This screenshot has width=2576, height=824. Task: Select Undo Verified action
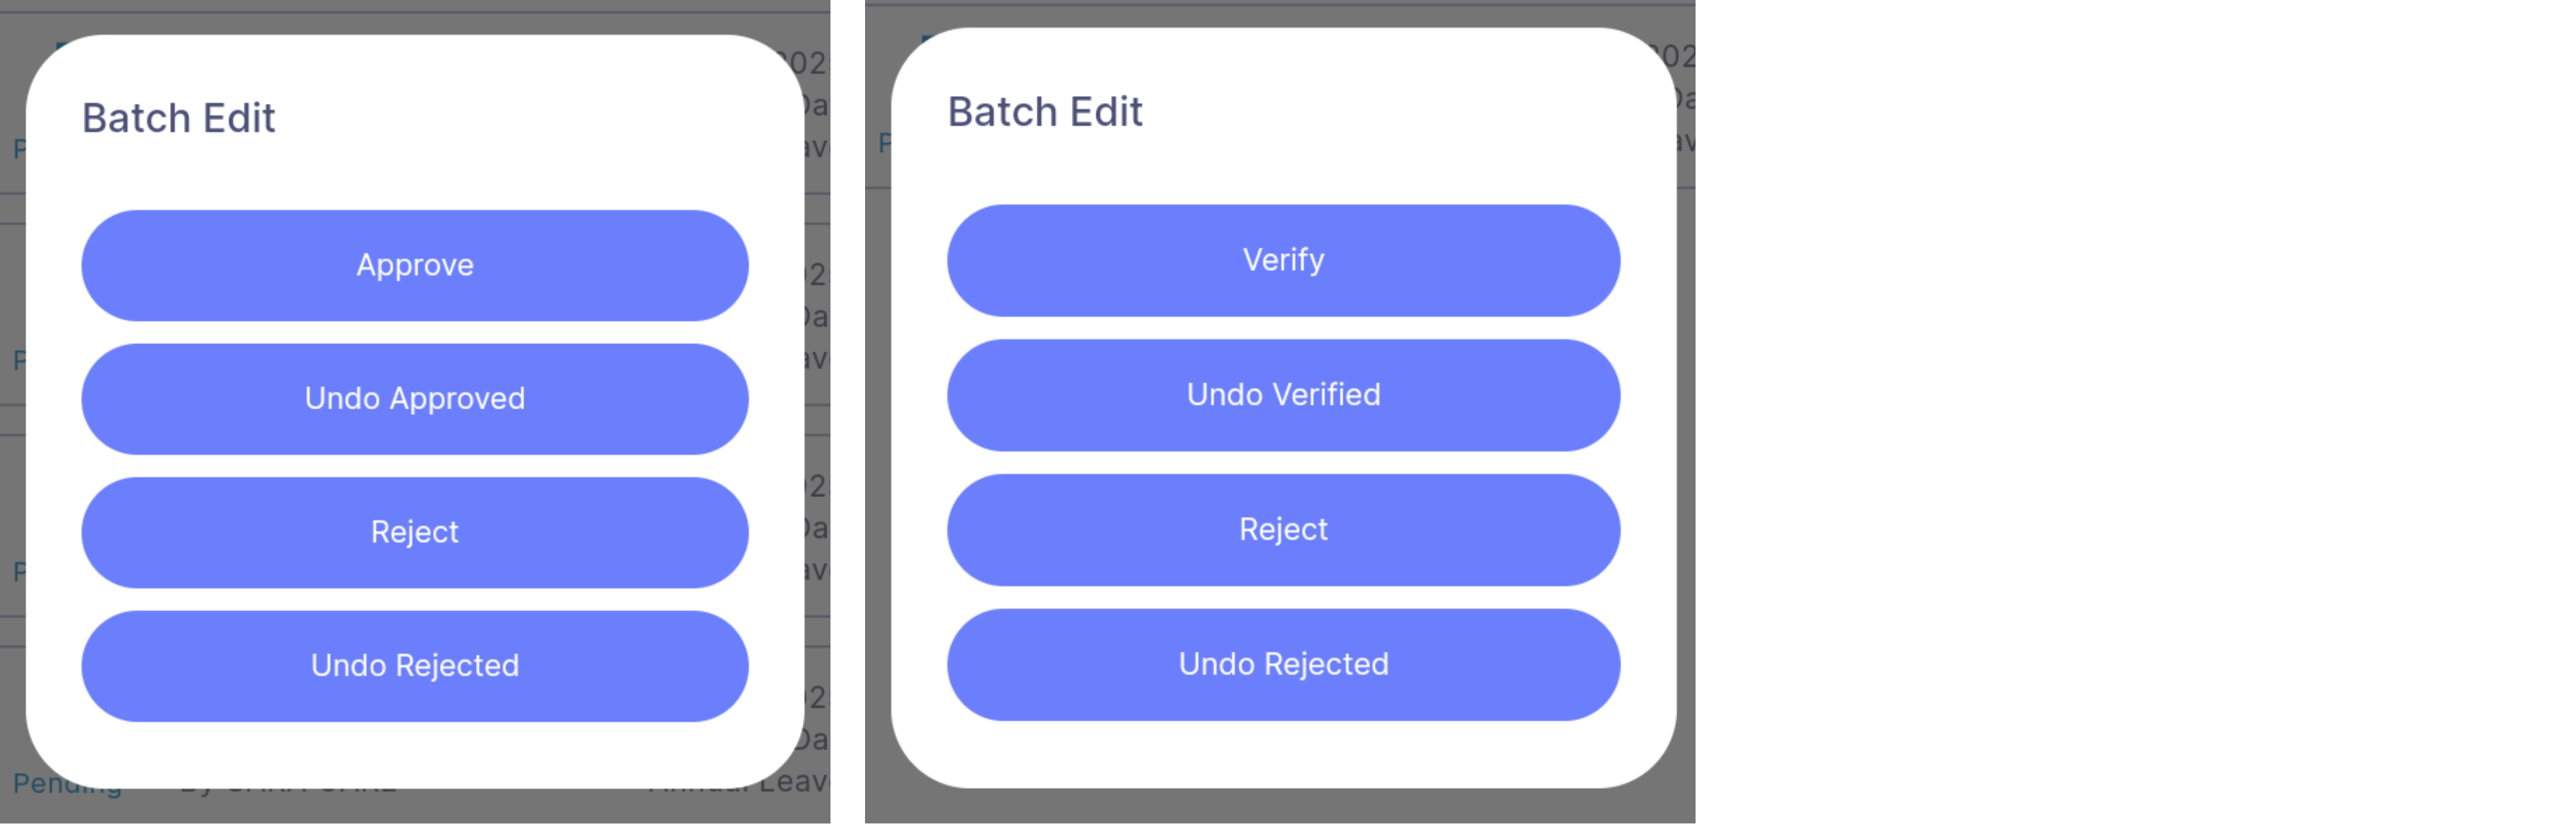(x=1283, y=394)
